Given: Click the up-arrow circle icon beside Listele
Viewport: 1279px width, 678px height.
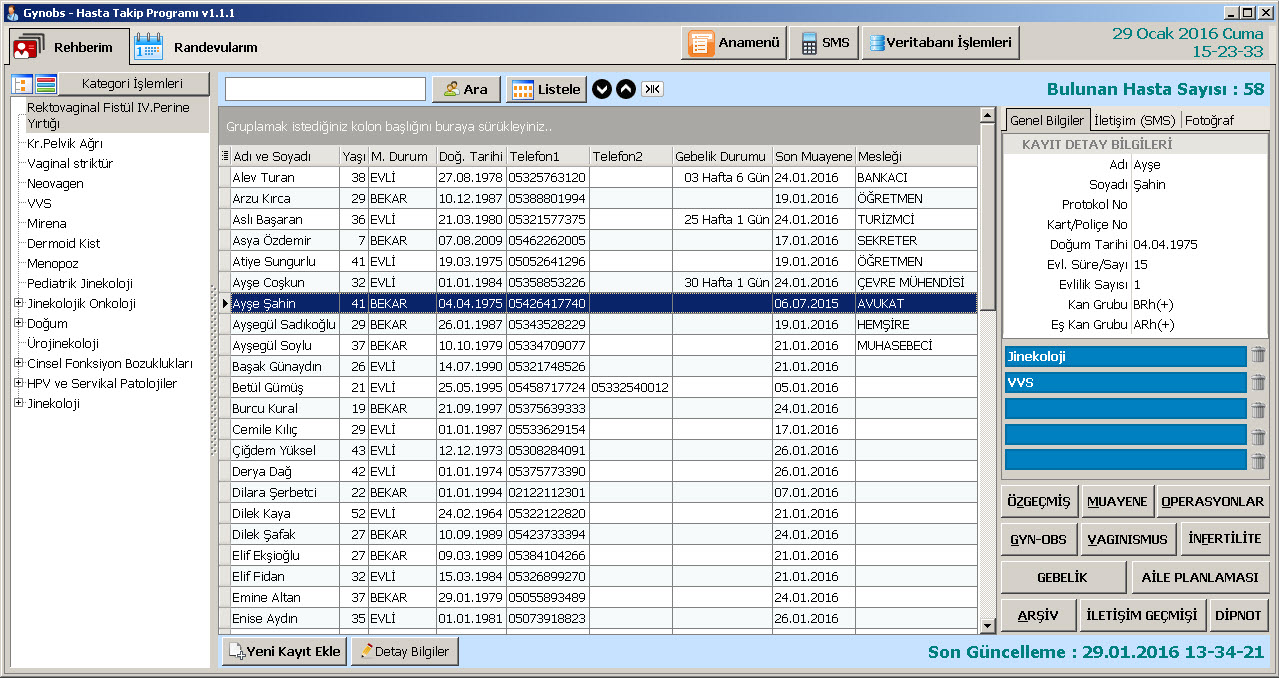Looking at the screenshot, I should point(625,89).
